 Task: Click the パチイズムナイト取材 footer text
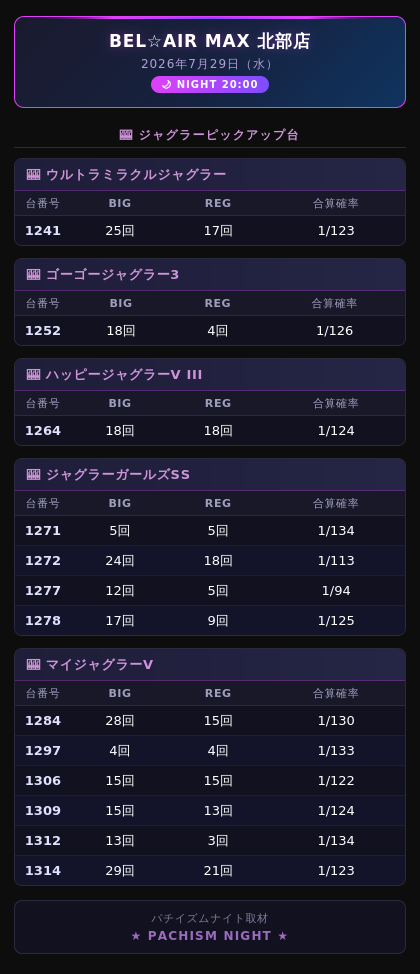[x=210, y=918]
